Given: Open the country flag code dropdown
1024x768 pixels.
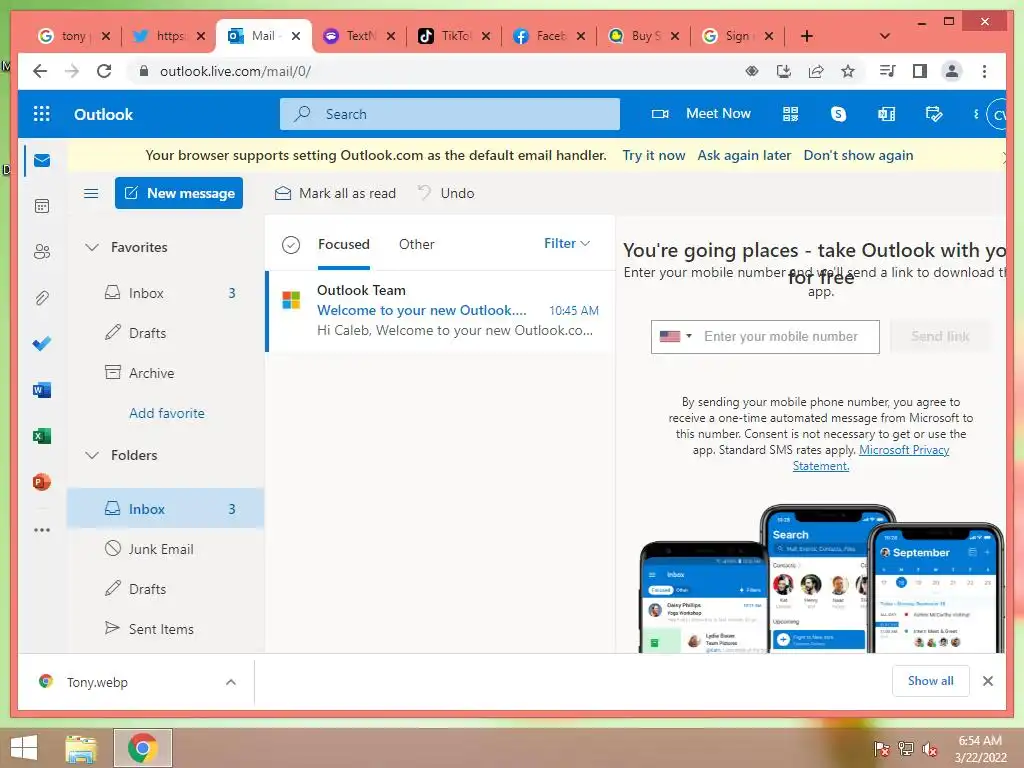Looking at the screenshot, I should (x=675, y=336).
